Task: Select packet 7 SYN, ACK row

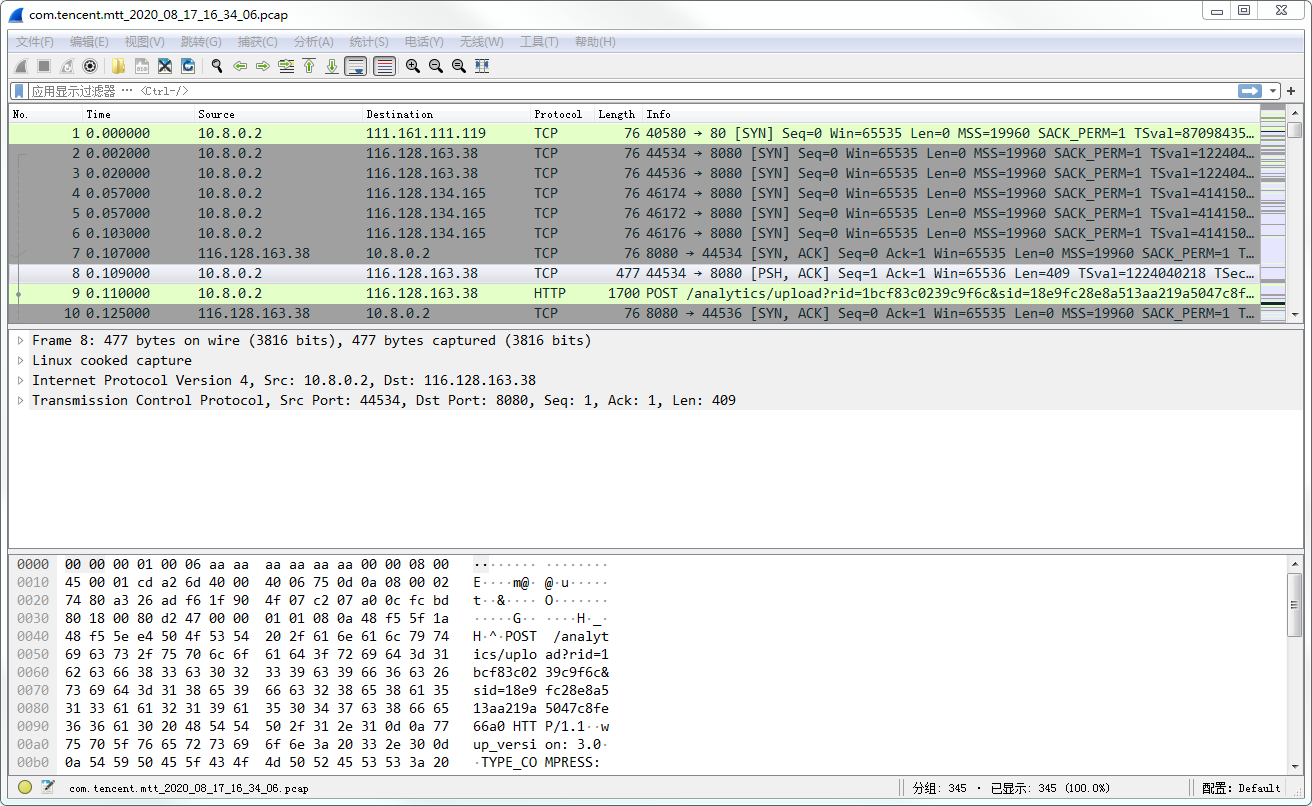Action: click(x=634, y=253)
